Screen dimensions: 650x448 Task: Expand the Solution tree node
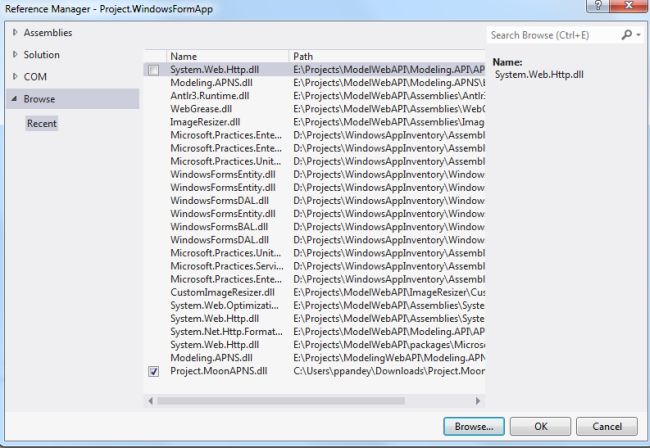(x=15, y=54)
